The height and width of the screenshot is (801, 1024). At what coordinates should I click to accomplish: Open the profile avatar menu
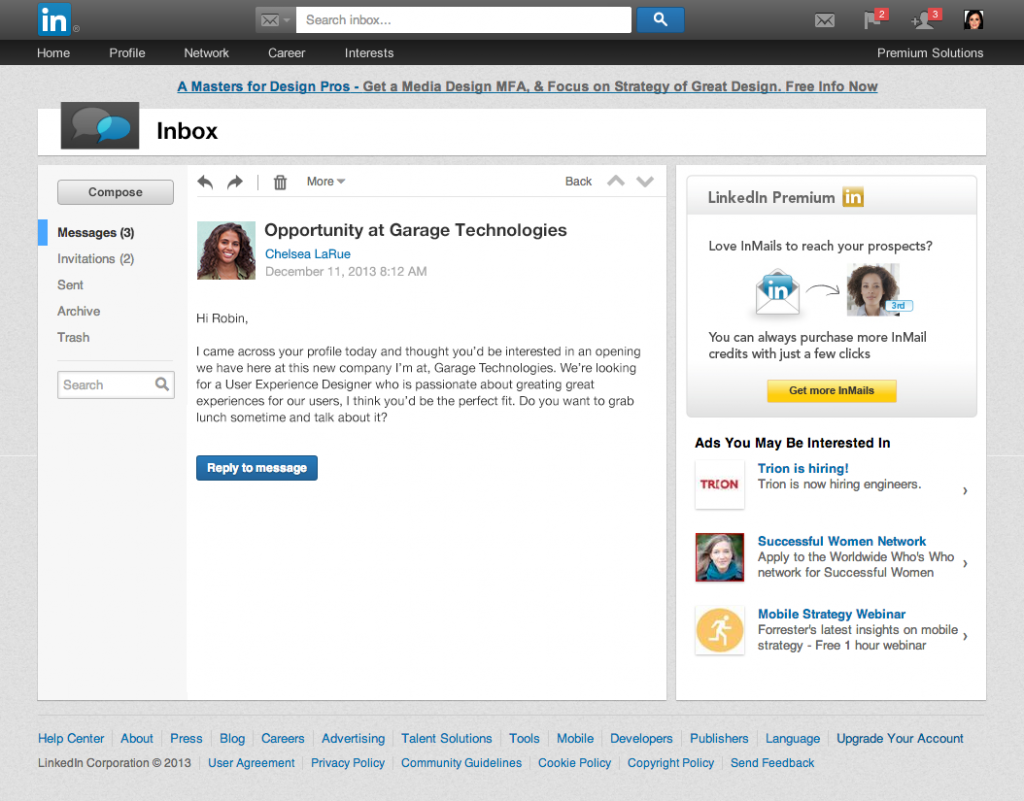click(973, 20)
